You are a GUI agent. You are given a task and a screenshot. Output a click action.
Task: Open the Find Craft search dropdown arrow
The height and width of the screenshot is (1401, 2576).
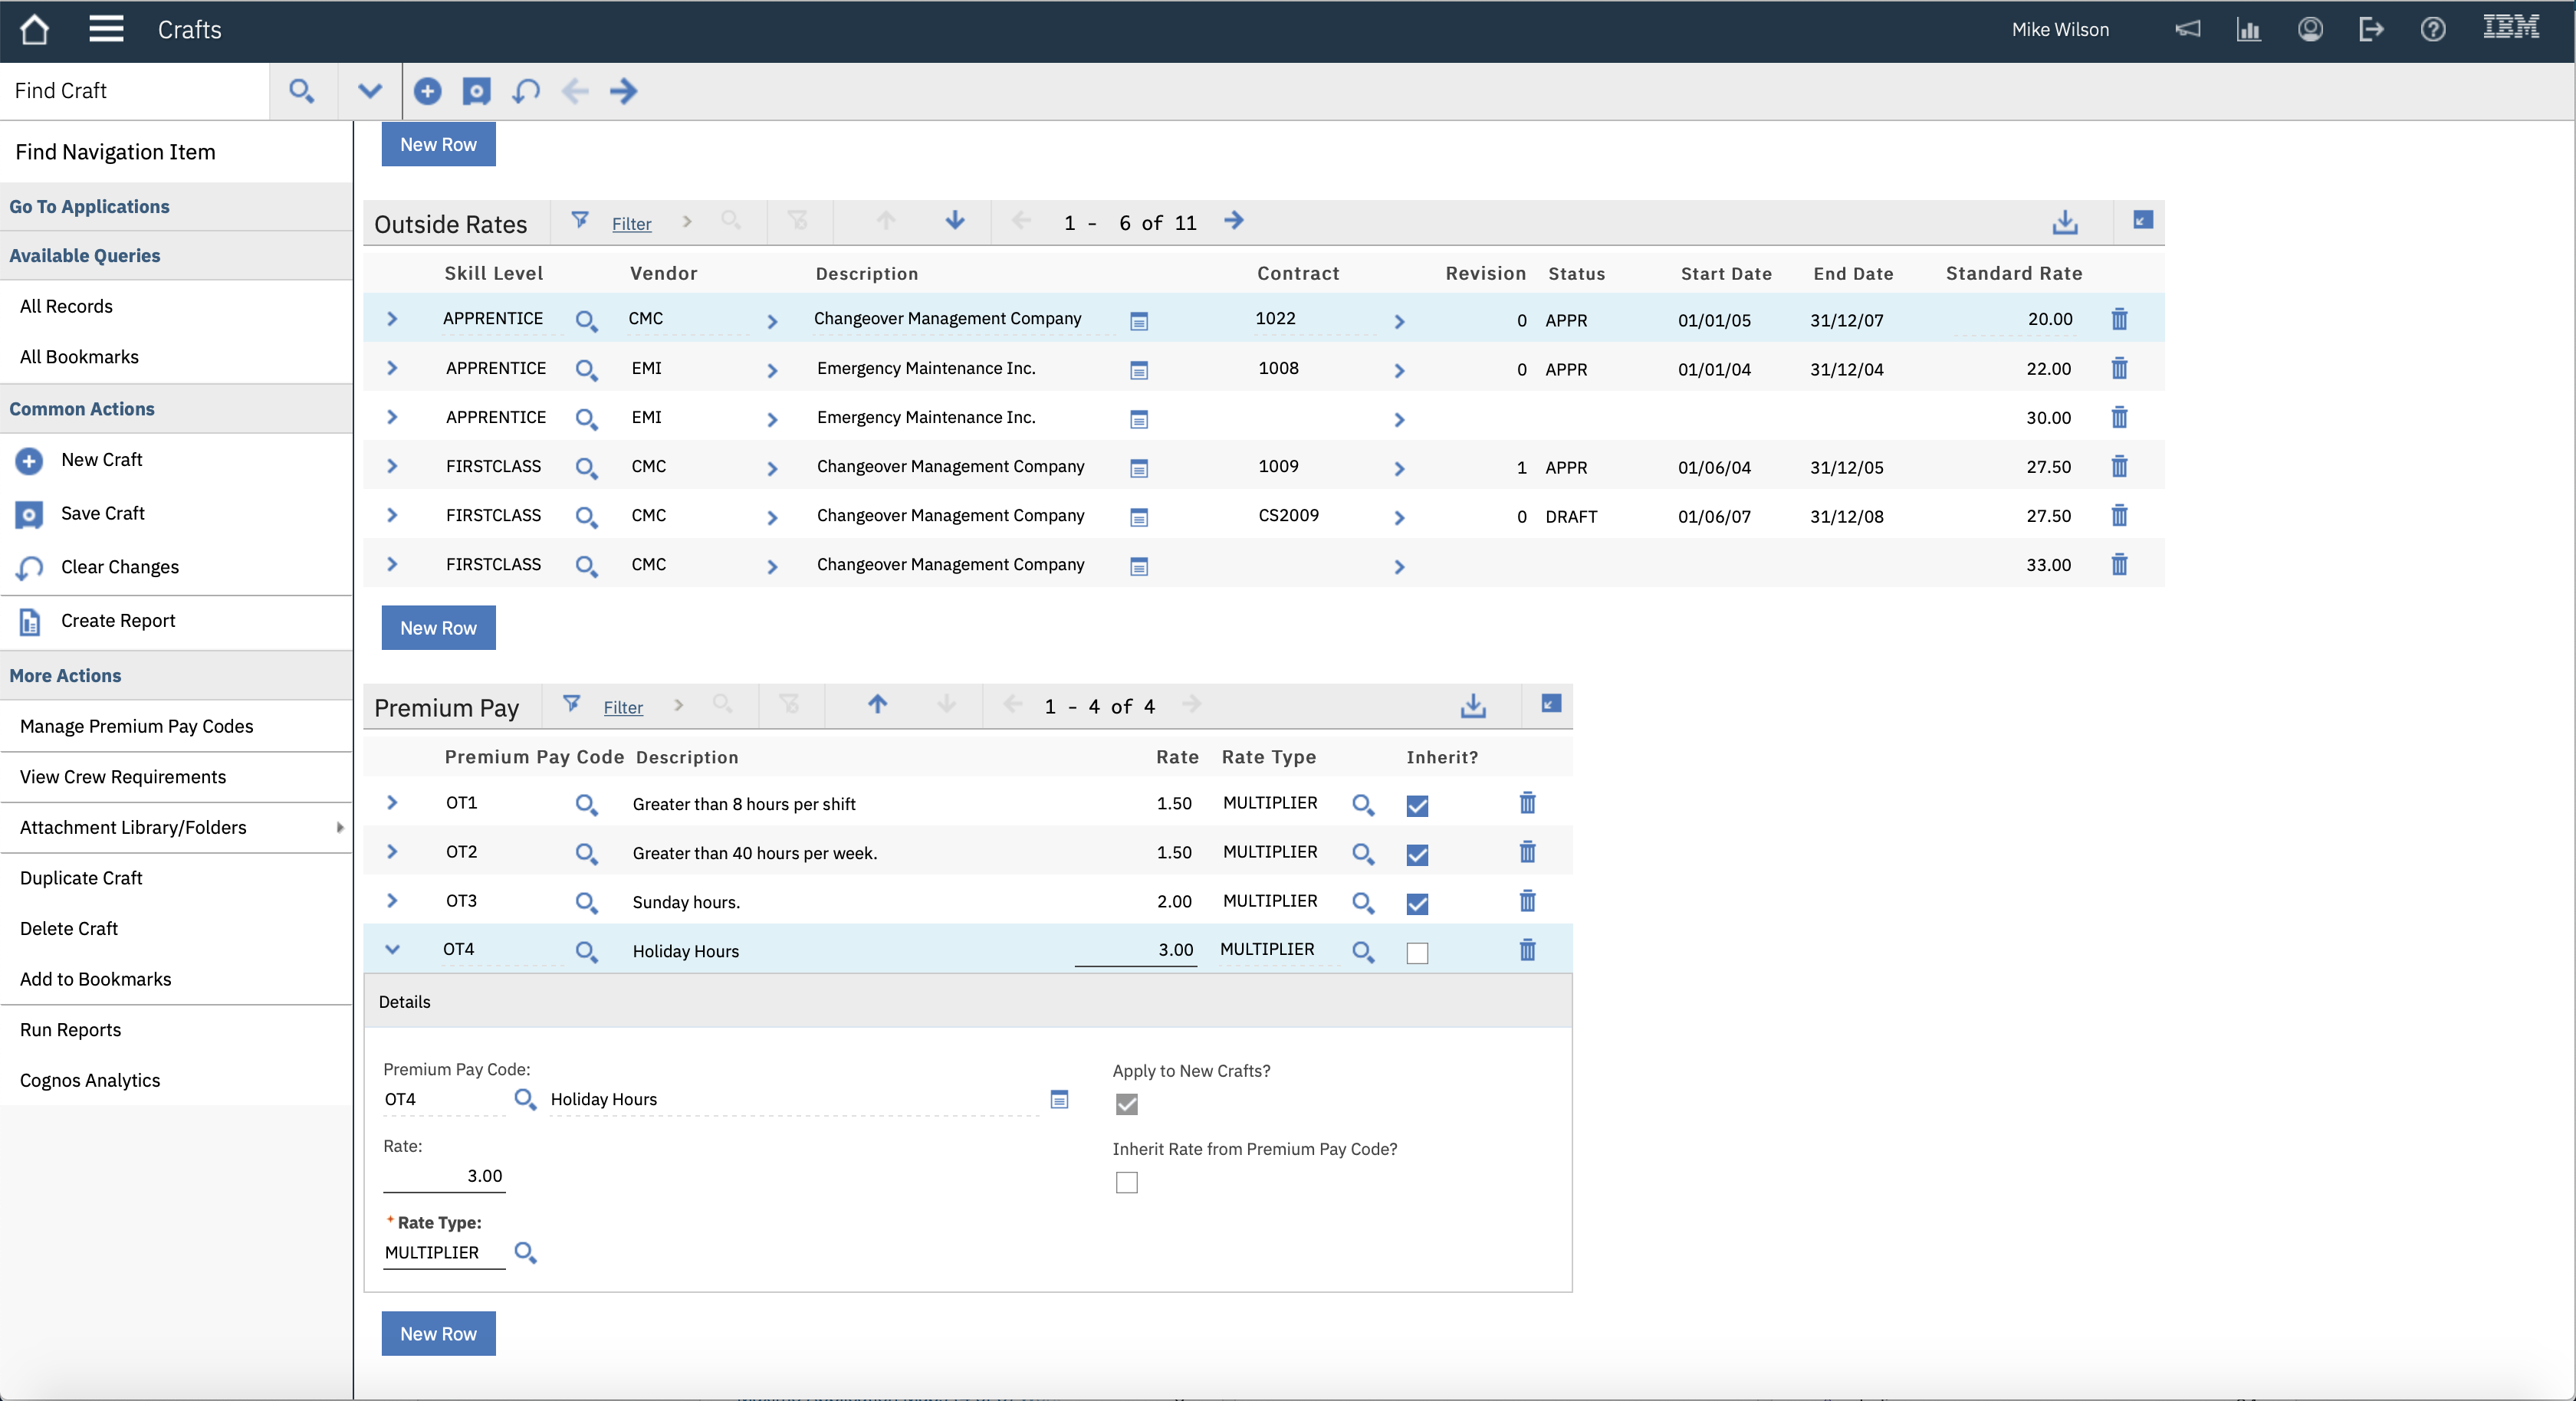pos(370,91)
